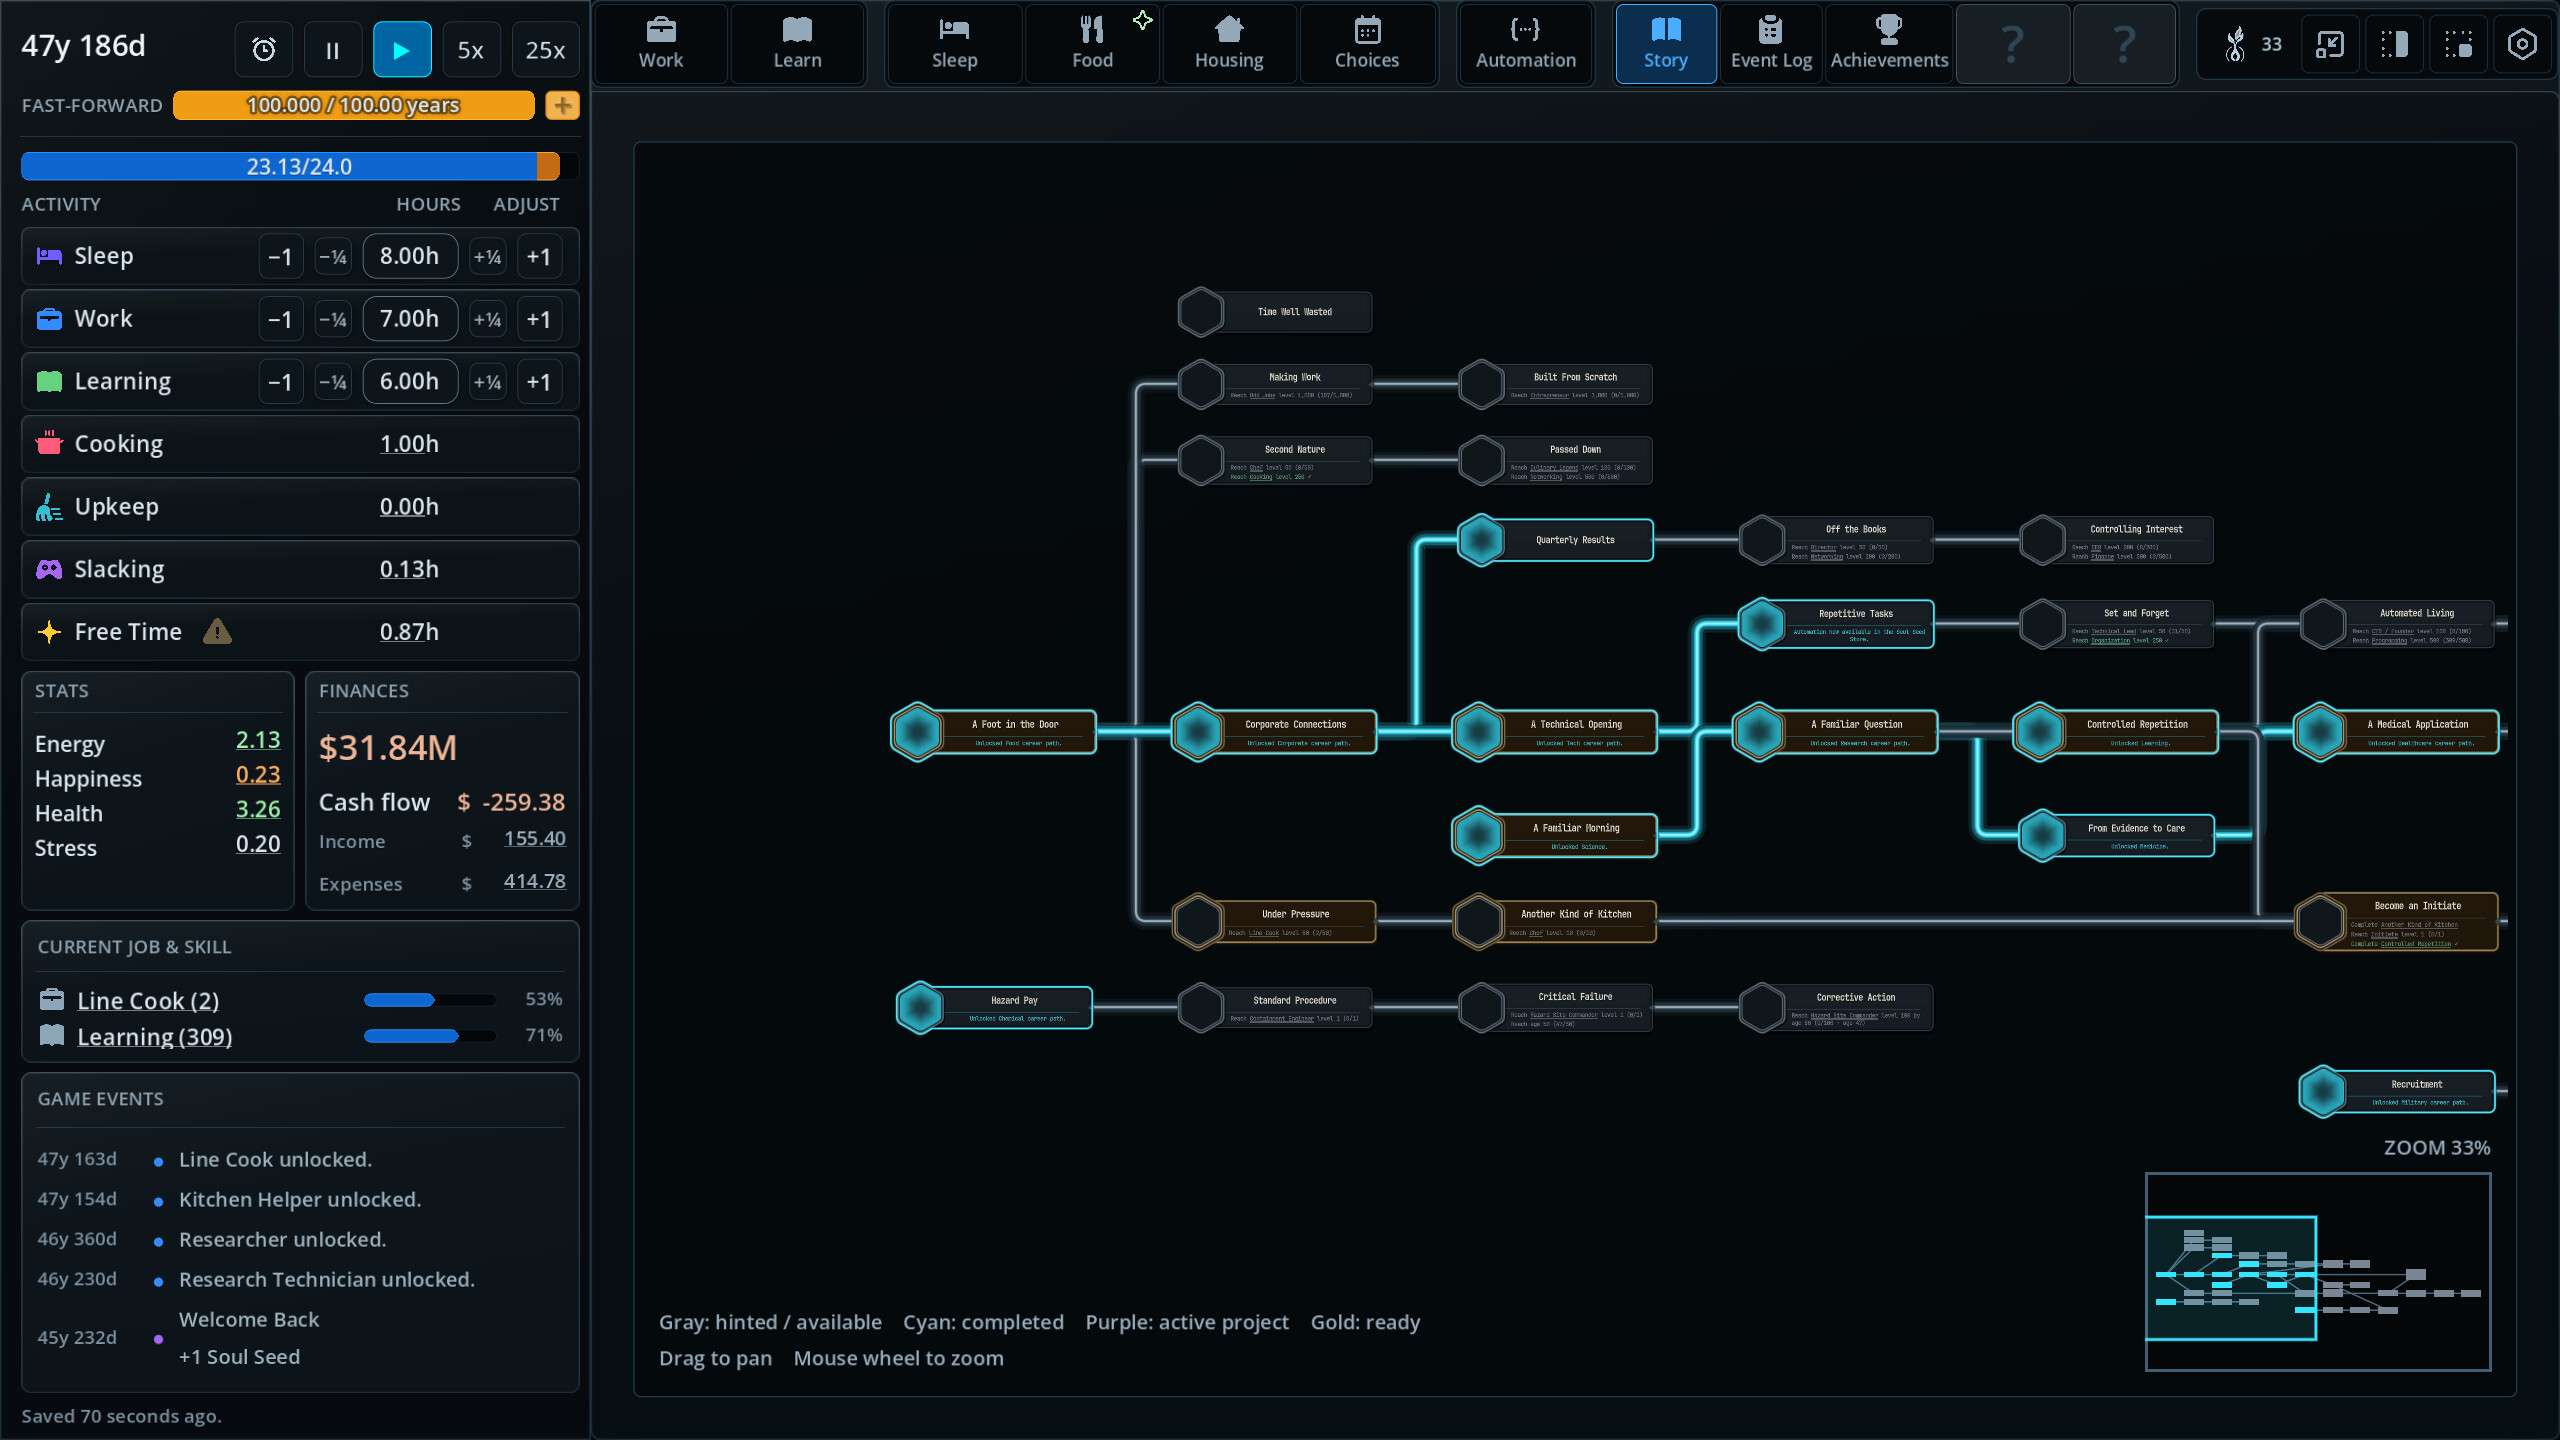
Task: Open the Food tab
Action: (x=1092, y=44)
